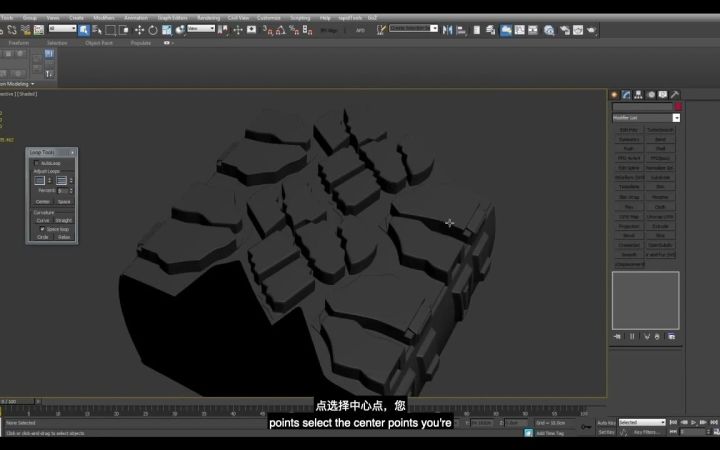This screenshot has width=720, height=450.
Task: Click the Use Pivot Point Center icon
Action: (x=223, y=30)
